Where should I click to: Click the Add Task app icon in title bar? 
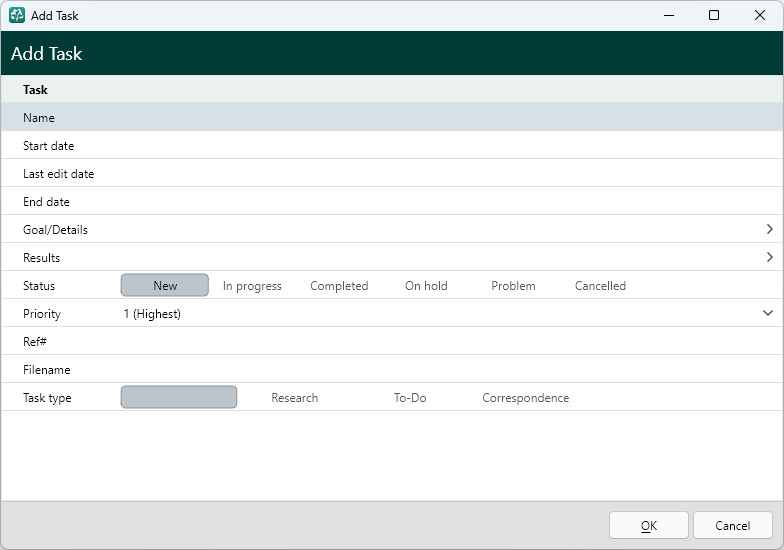pos(17,16)
